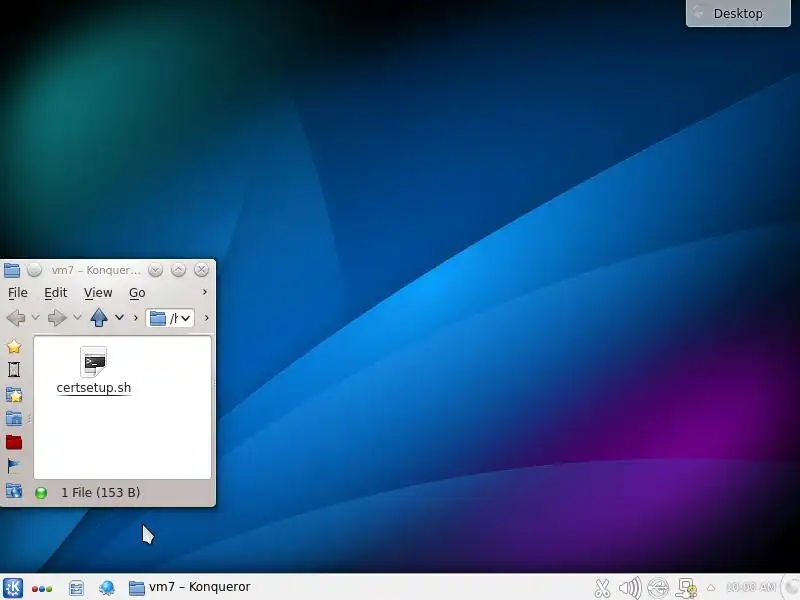Open the Klipper scissors tray icon
Image resolution: width=800 pixels, height=600 pixels.
[602, 588]
